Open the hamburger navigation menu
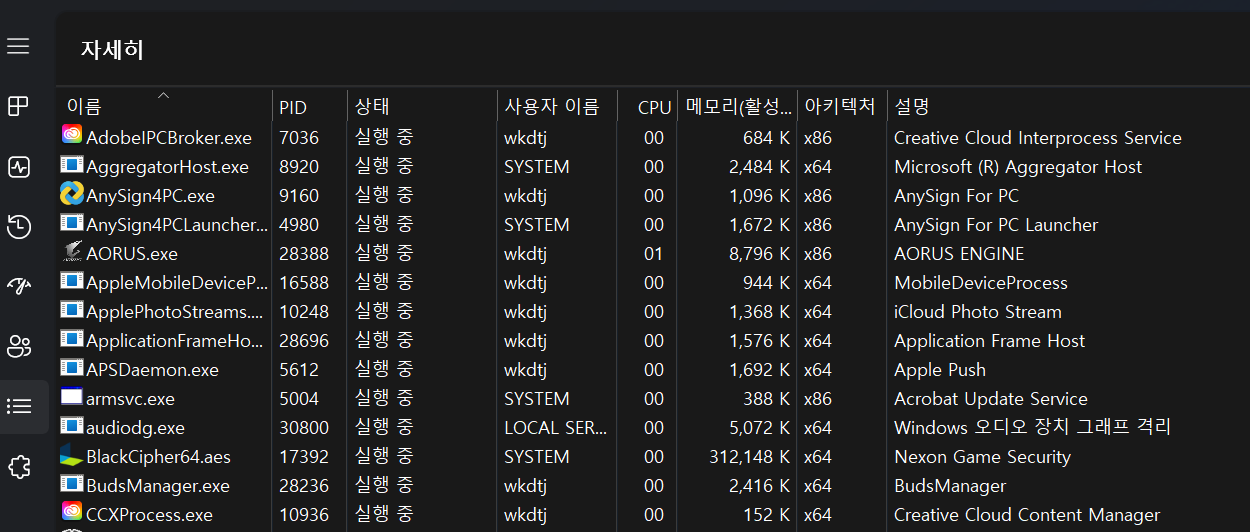 click(x=18, y=46)
